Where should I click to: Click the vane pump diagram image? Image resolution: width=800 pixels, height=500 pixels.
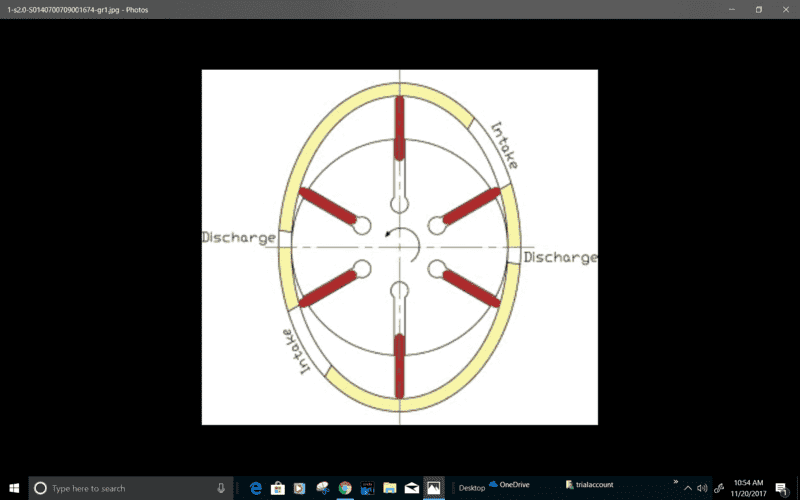tap(399, 247)
